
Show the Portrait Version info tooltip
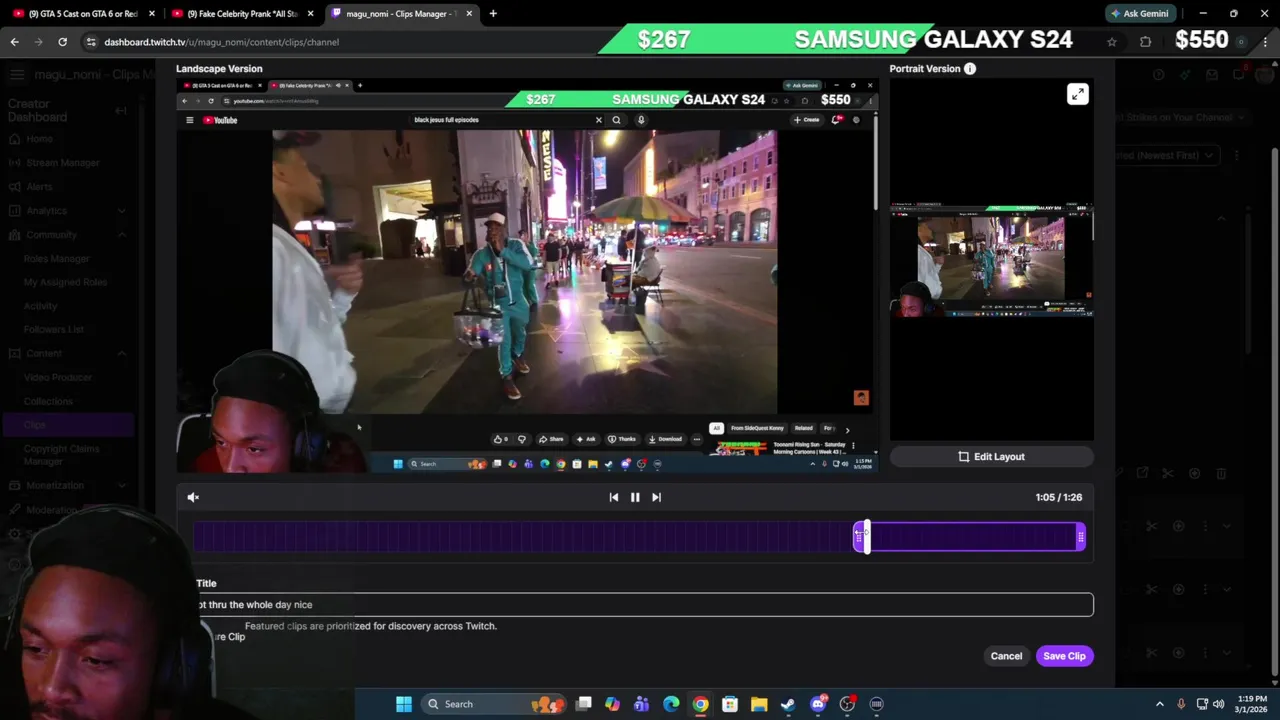tap(970, 69)
